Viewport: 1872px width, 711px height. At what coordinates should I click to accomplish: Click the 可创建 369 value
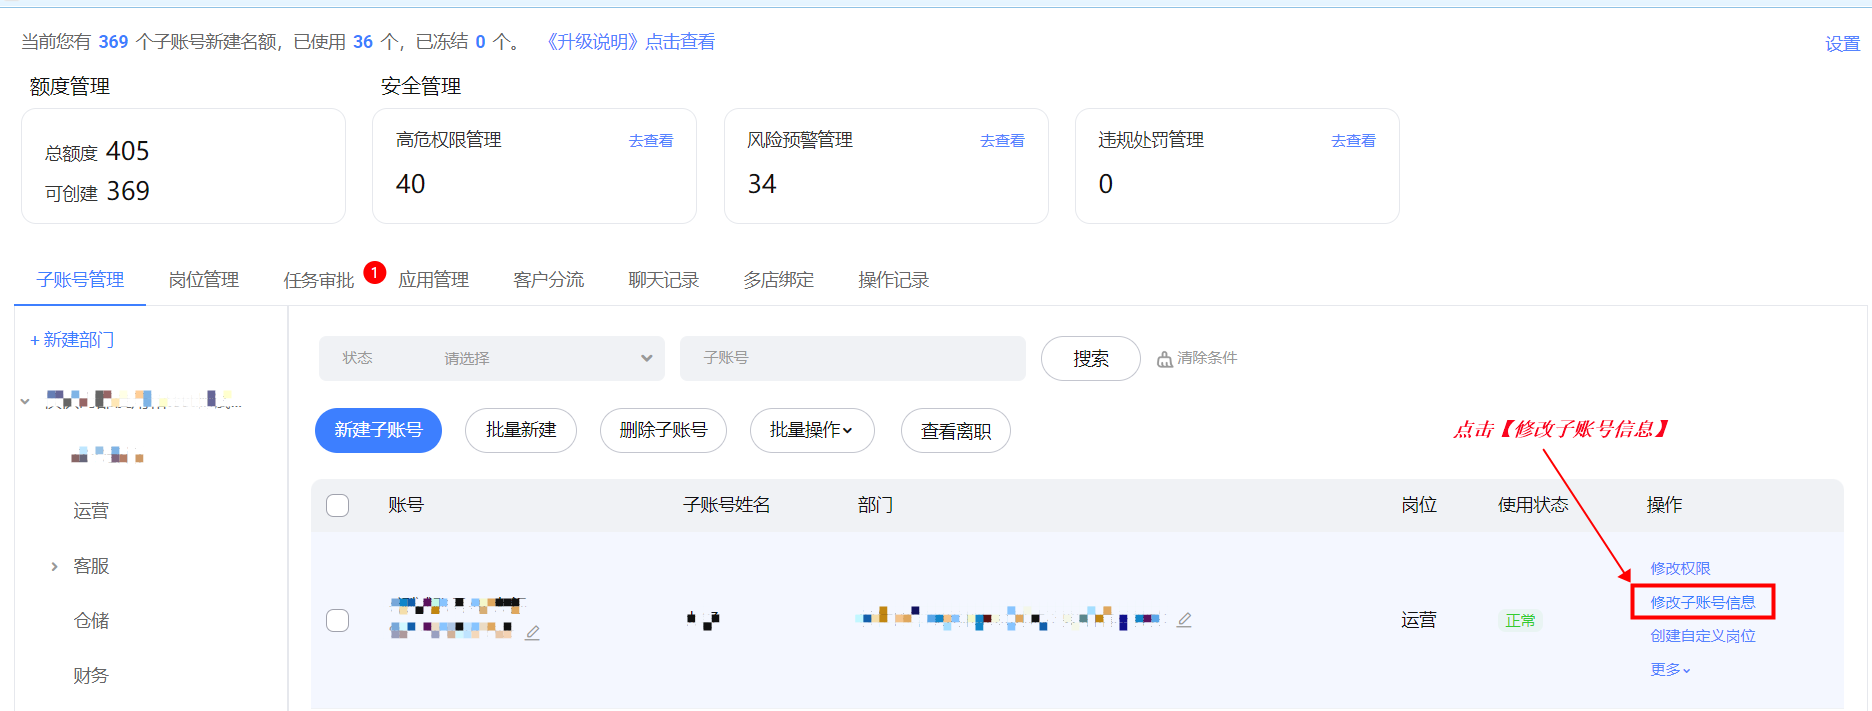(x=128, y=191)
